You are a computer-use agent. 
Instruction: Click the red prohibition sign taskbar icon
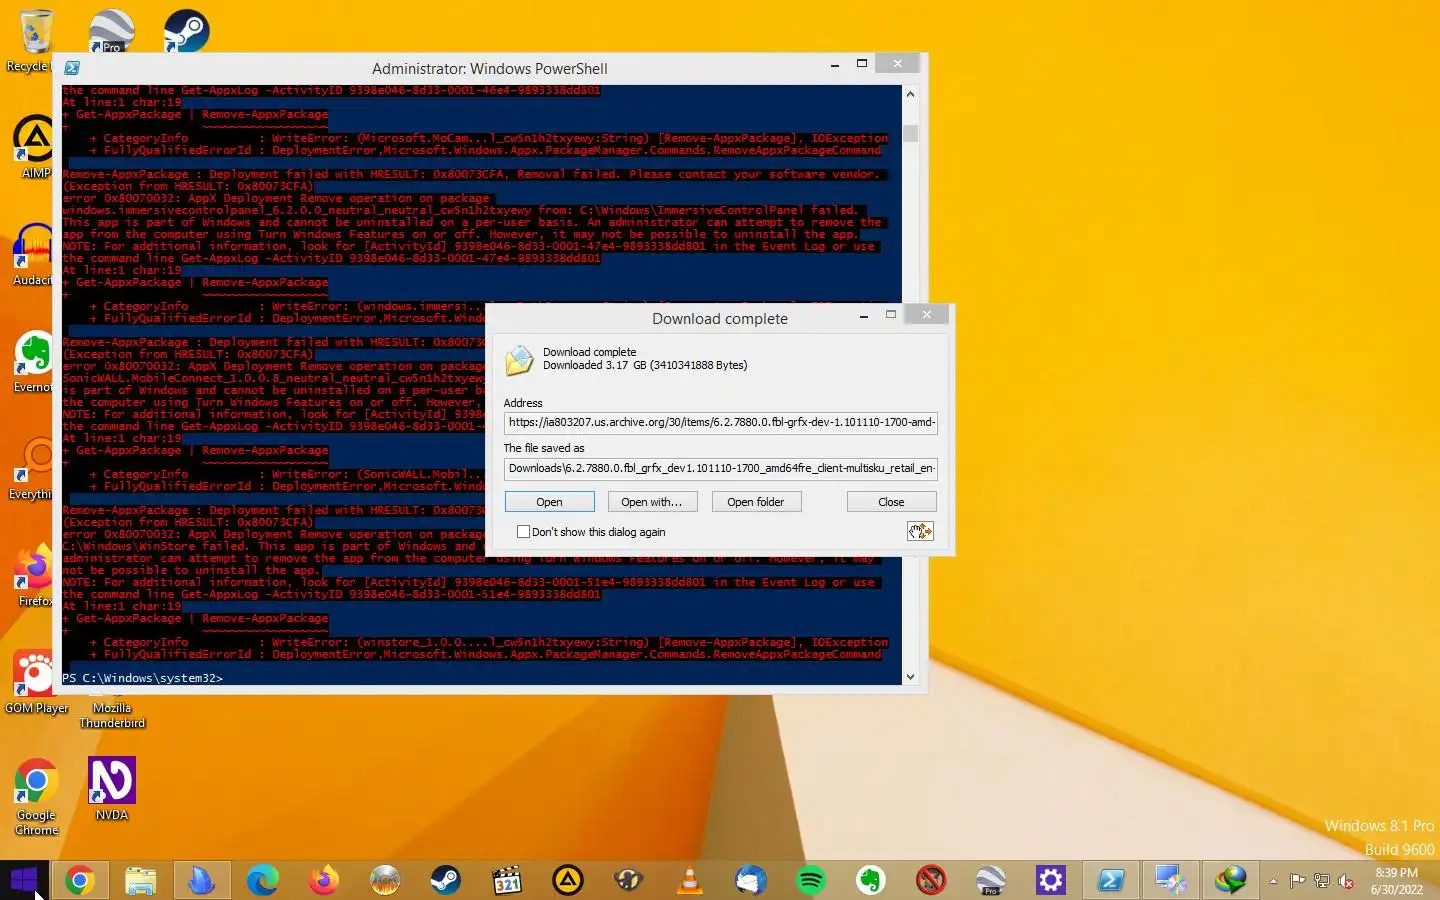(x=931, y=880)
